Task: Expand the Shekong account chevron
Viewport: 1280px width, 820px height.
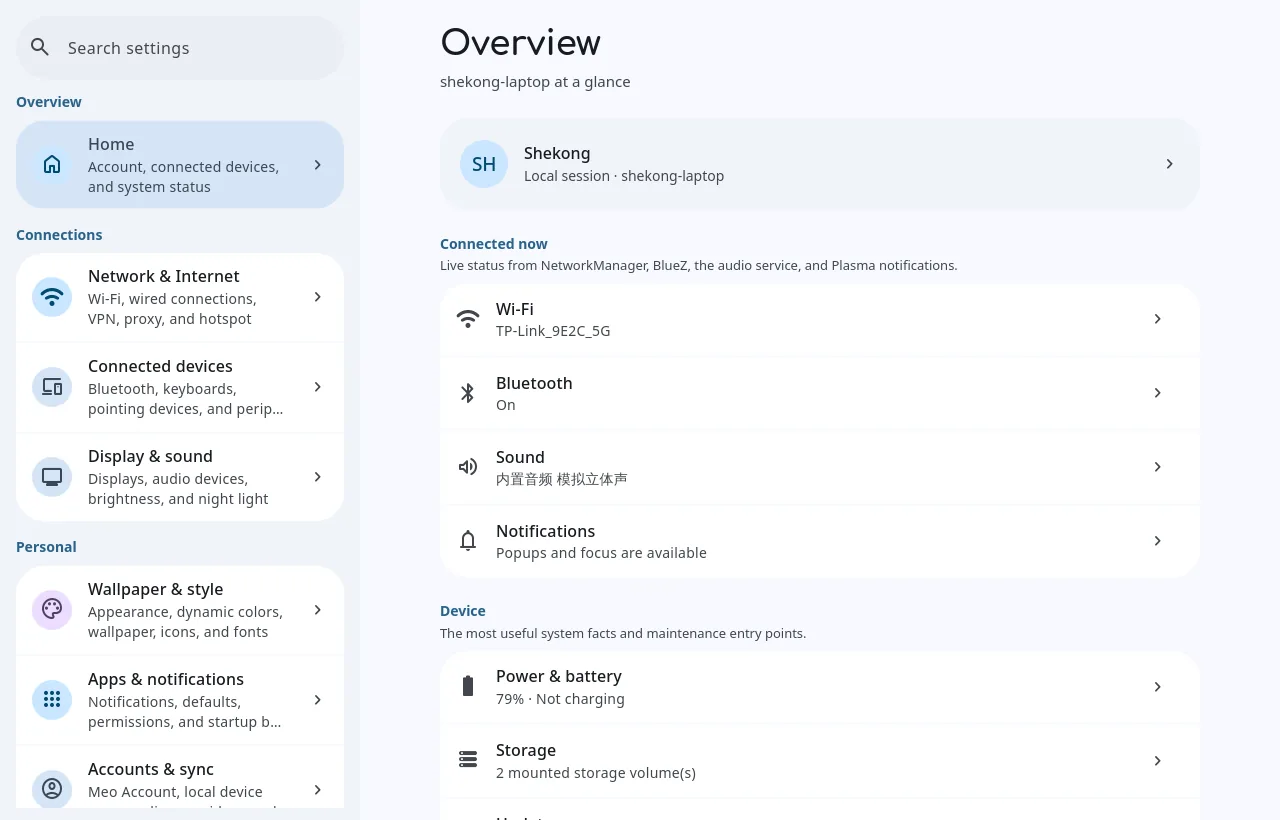Action: tap(1169, 164)
